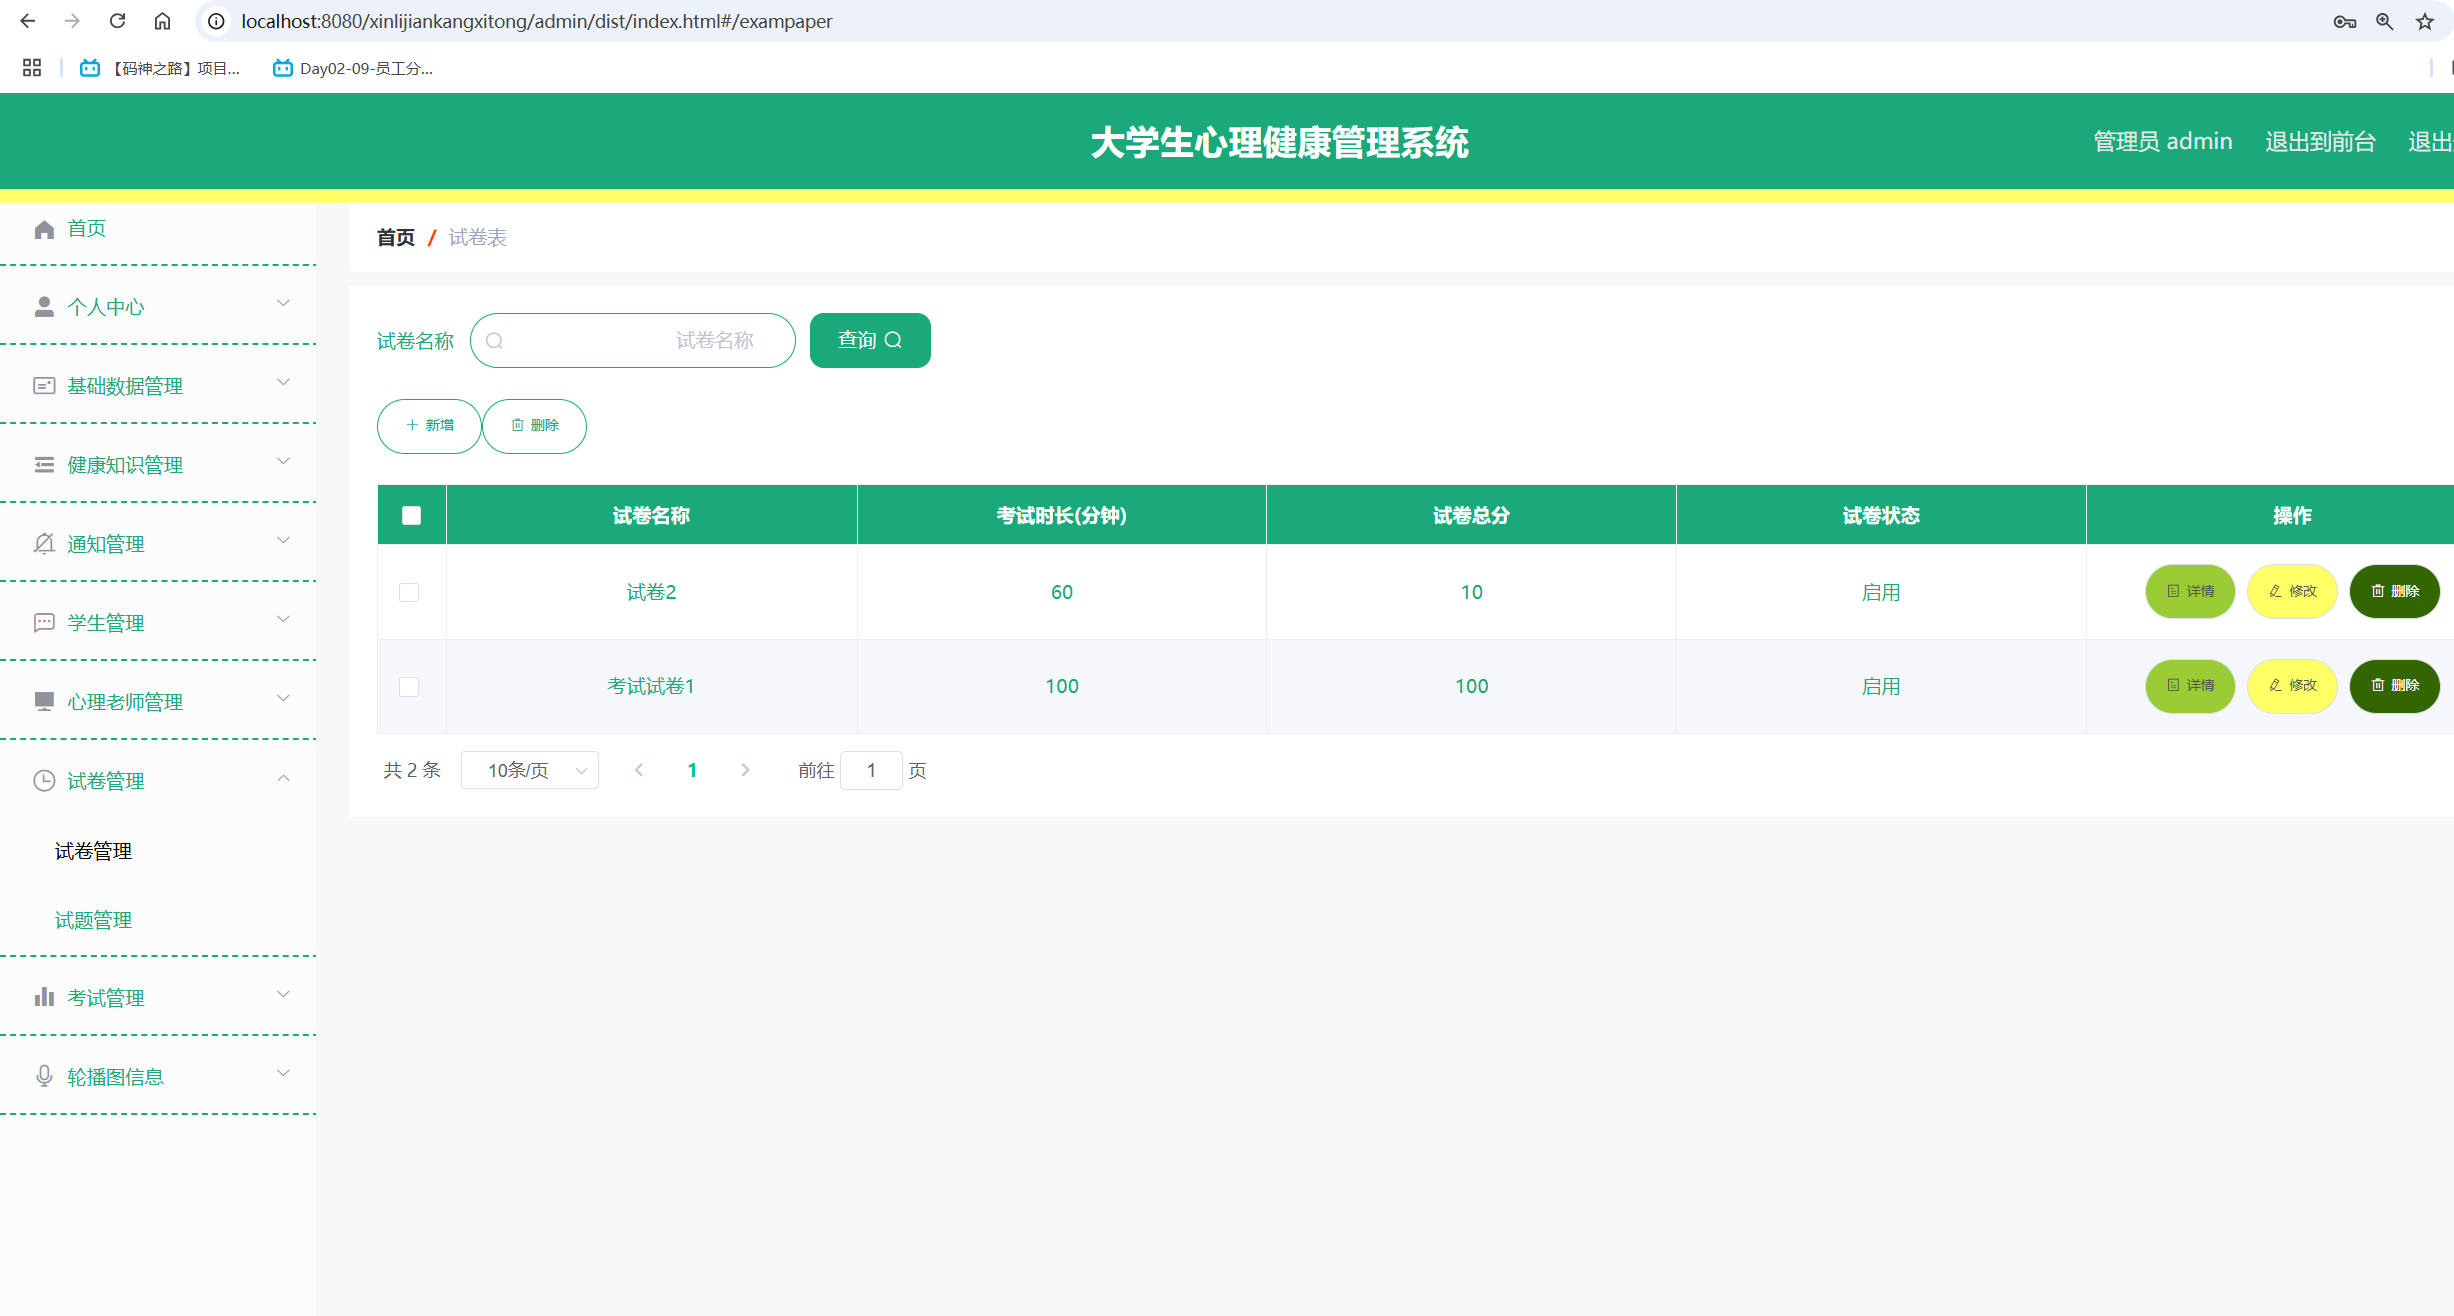Click the 试卷名称 search input field
Screen dimensions: 2454x1316
click(633, 340)
